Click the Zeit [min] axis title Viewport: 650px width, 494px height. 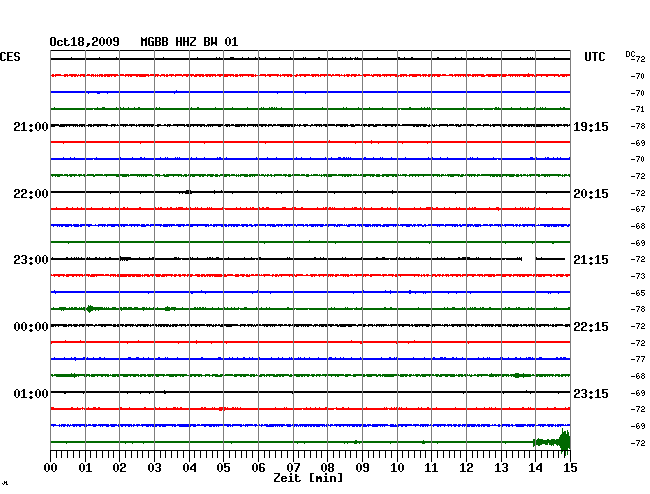308,478
